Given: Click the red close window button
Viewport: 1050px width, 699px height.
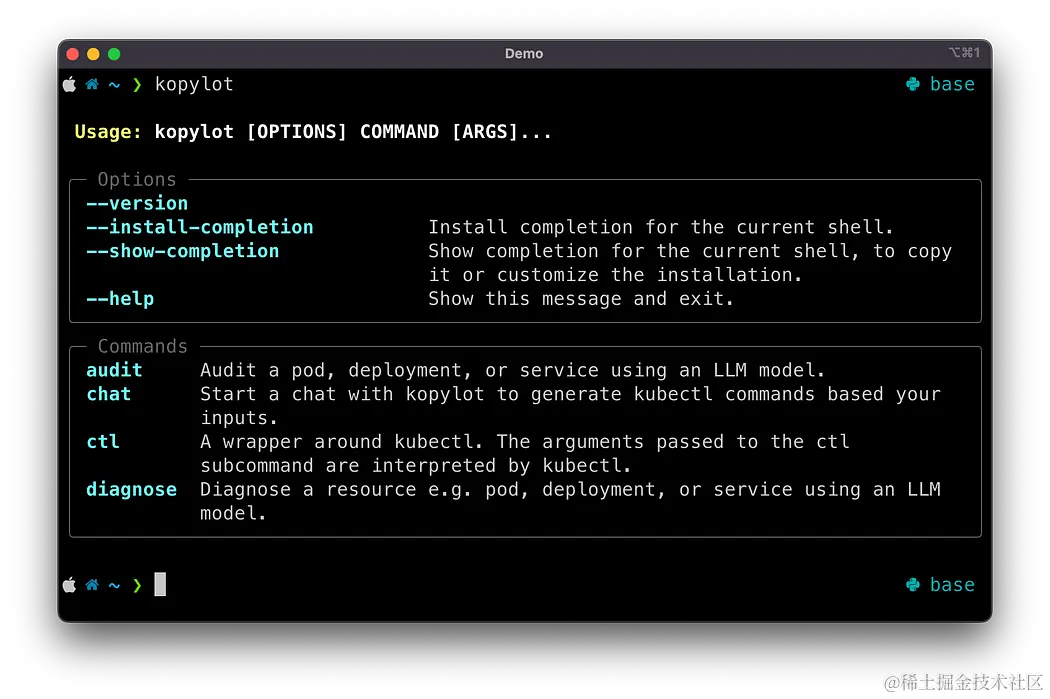Looking at the screenshot, I should [x=73, y=54].
